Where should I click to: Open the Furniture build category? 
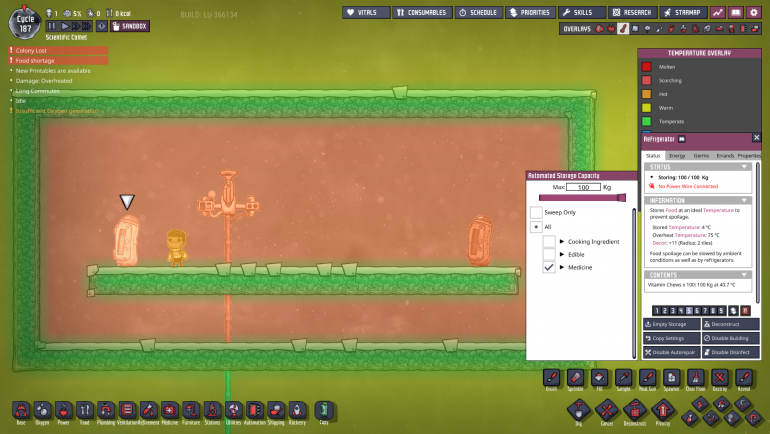[x=191, y=409]
